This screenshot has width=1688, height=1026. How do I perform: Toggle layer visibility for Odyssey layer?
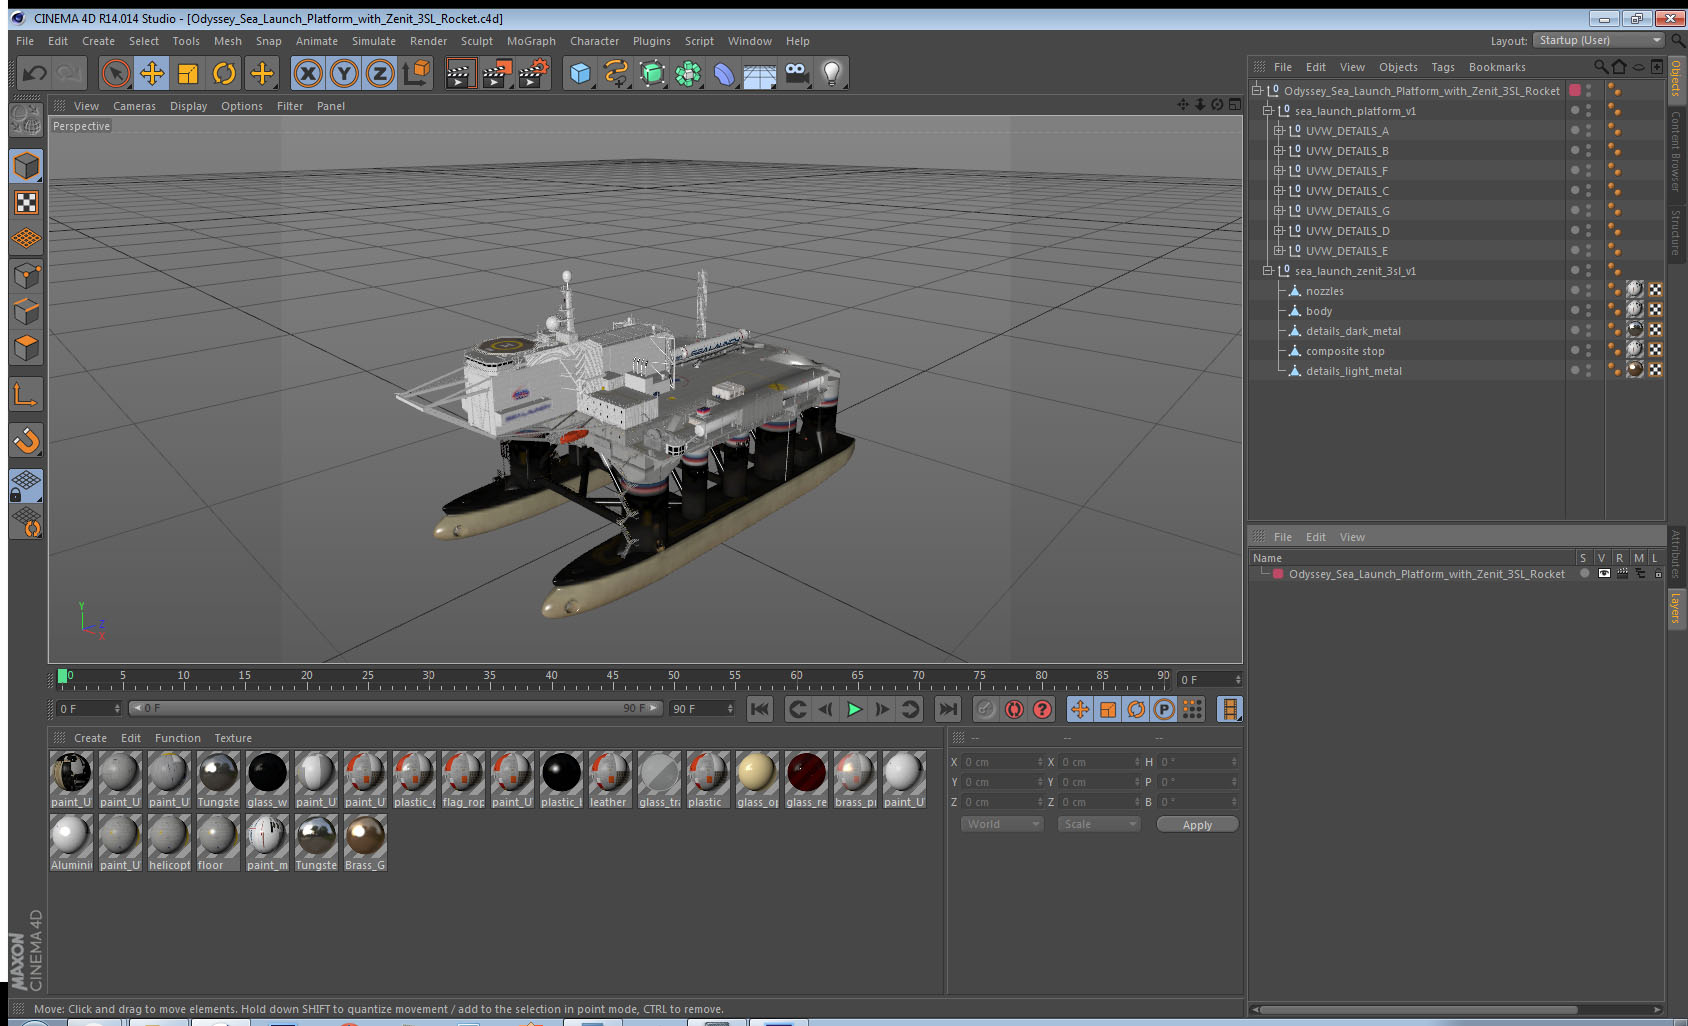tap(1604, 574)
